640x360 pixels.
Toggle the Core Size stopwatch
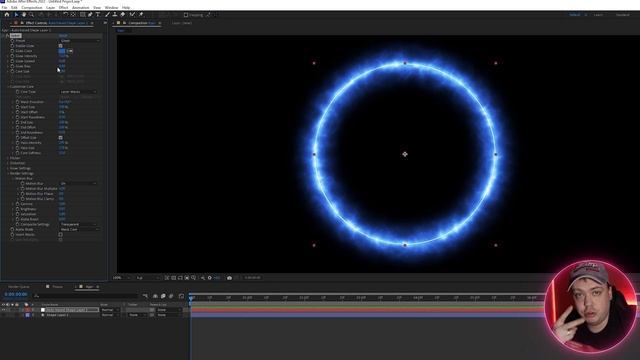pyautogui.click(x=12, y=71)
